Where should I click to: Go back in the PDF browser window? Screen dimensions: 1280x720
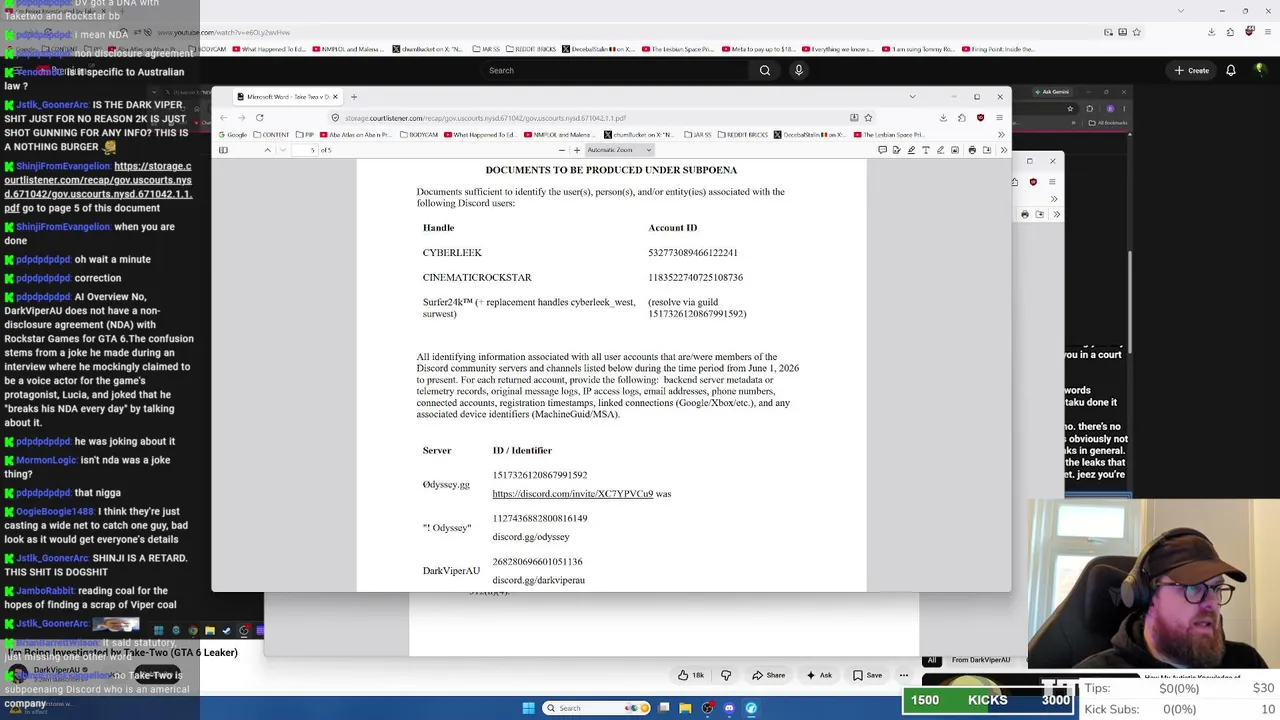tap(223, 118)
